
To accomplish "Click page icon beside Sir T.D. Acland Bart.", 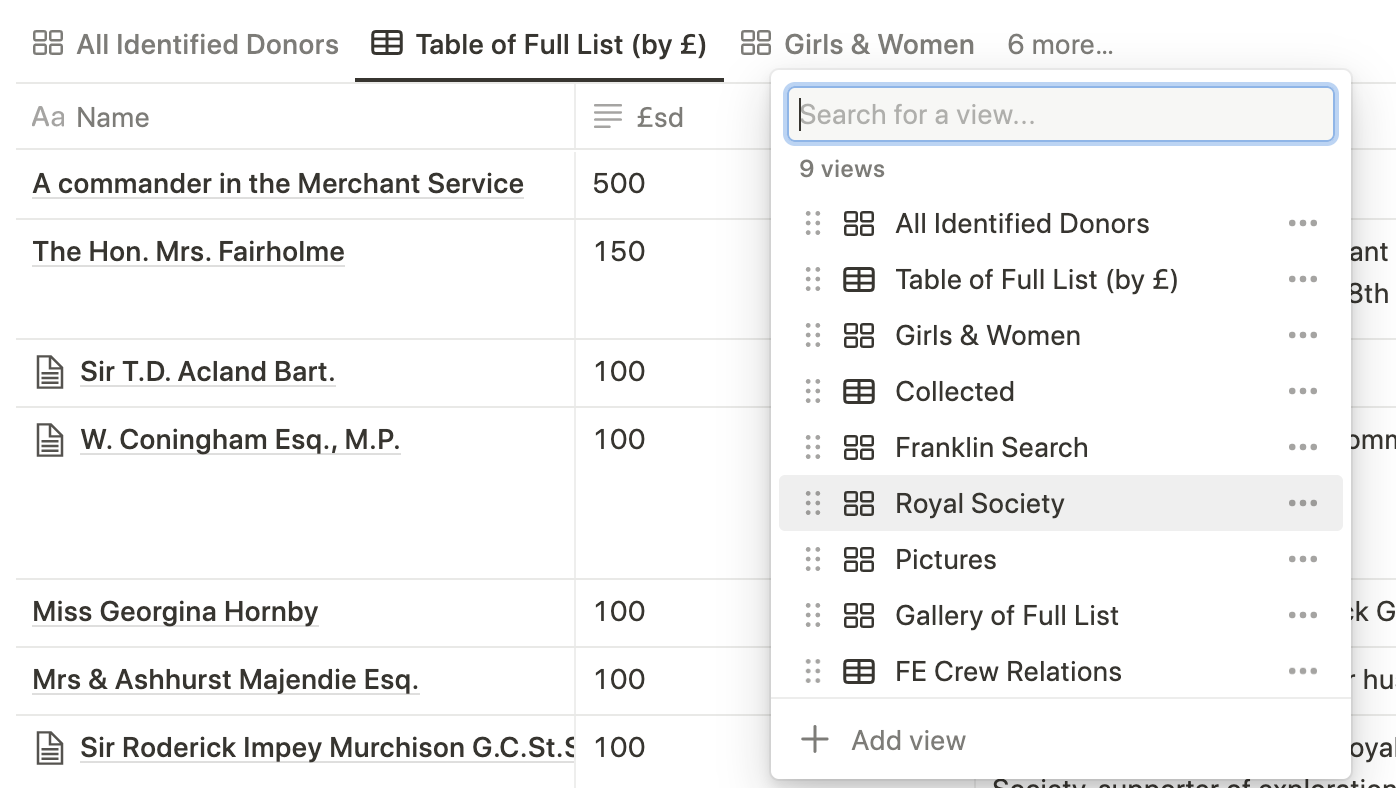I will pos(50,372).
